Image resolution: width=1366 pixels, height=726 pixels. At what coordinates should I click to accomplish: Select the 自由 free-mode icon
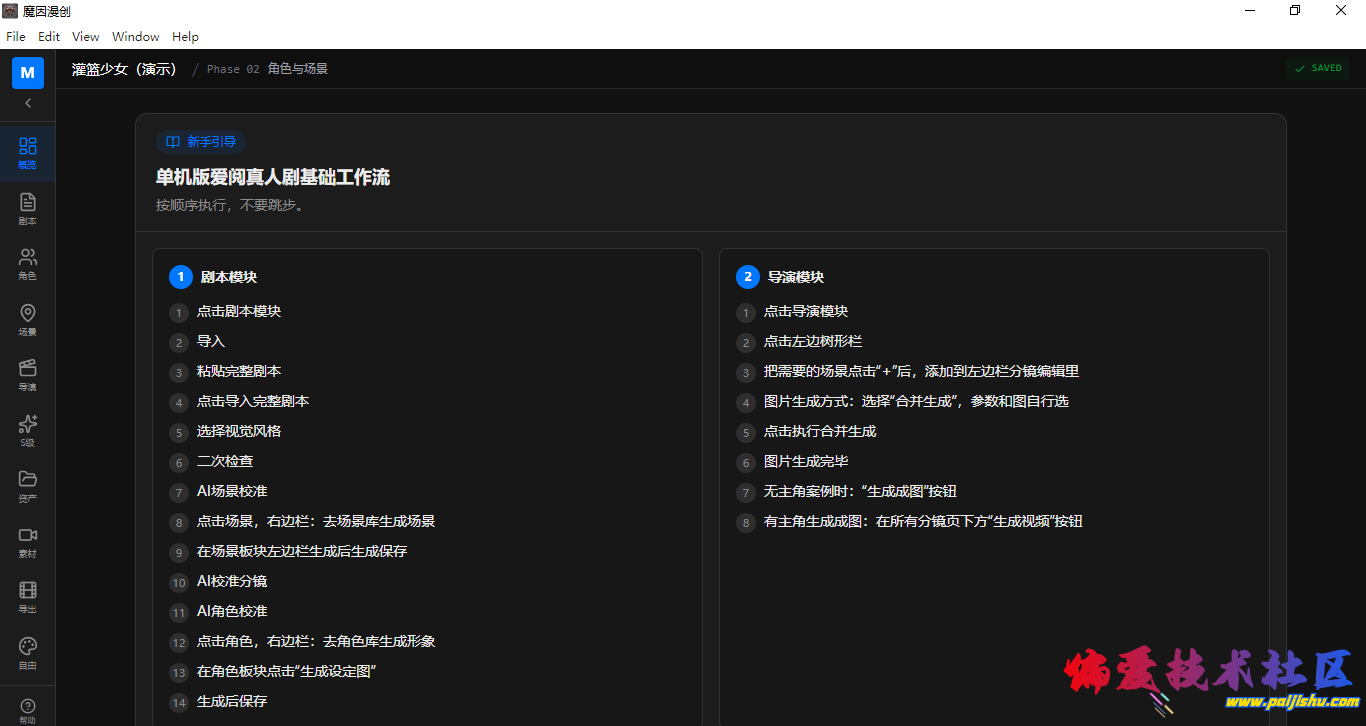point(27,652)
